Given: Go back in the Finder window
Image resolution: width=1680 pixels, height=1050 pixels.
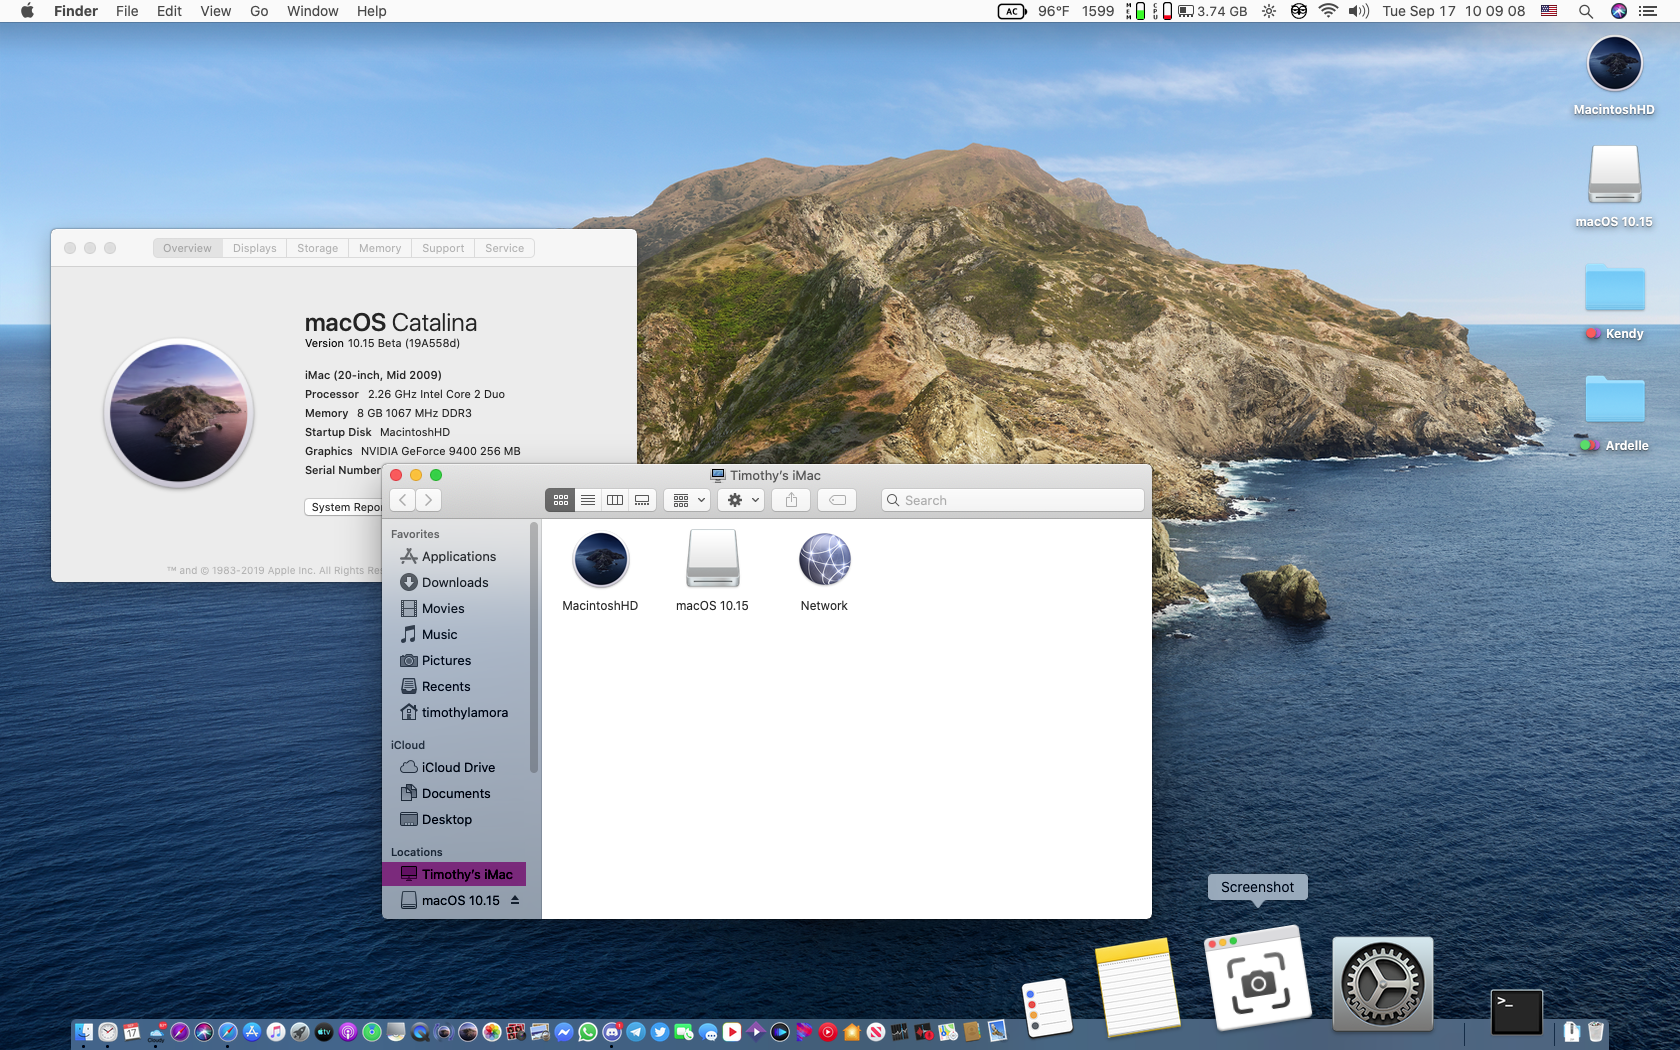Looking at the screenshot, I should [402, 500].
